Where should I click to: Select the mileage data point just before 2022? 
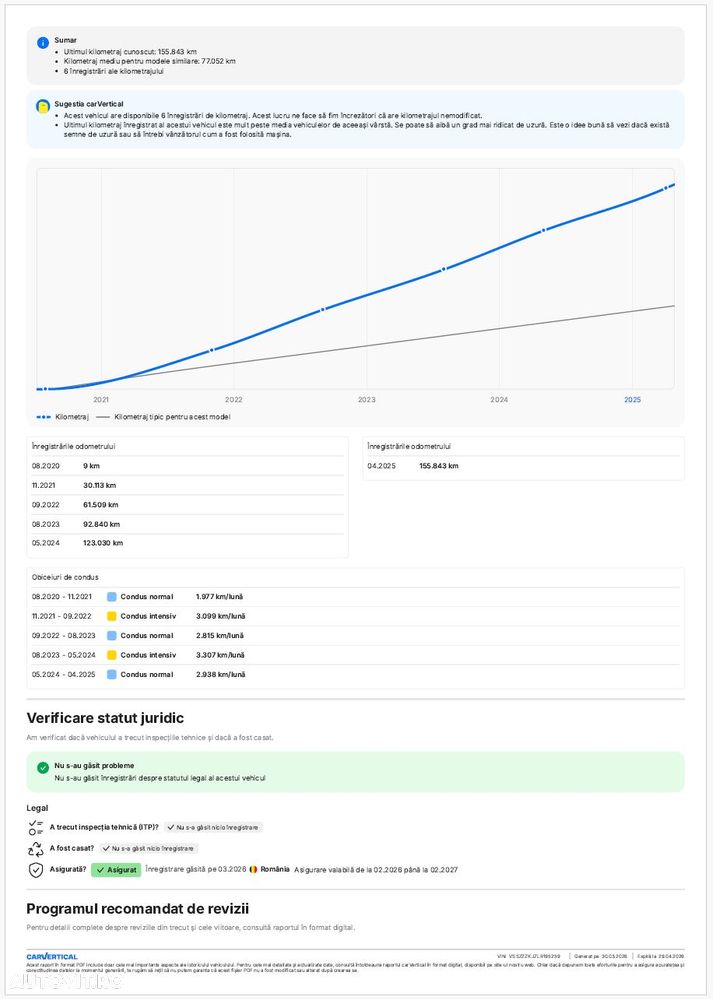pyautogui.click(x=212, y=350)
